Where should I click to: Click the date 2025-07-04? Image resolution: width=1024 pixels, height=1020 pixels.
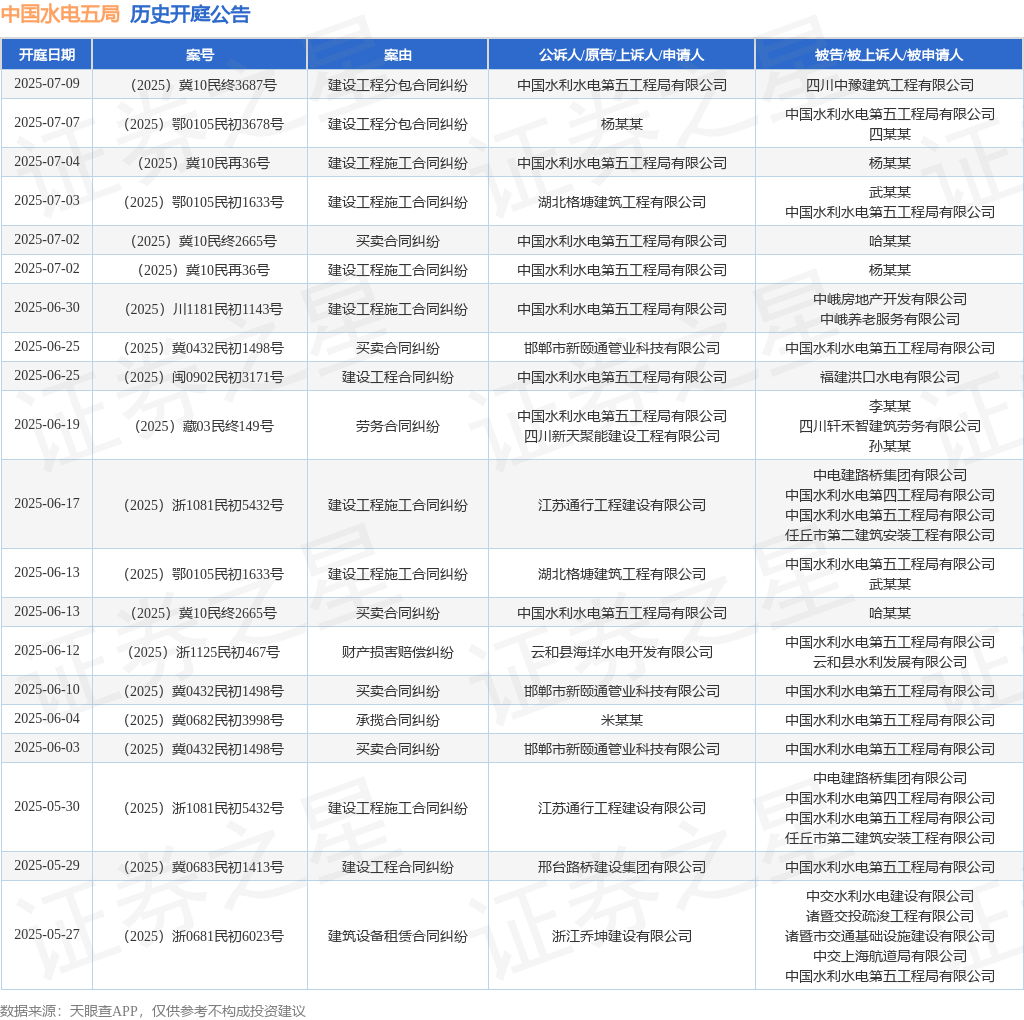coord(47,161)
